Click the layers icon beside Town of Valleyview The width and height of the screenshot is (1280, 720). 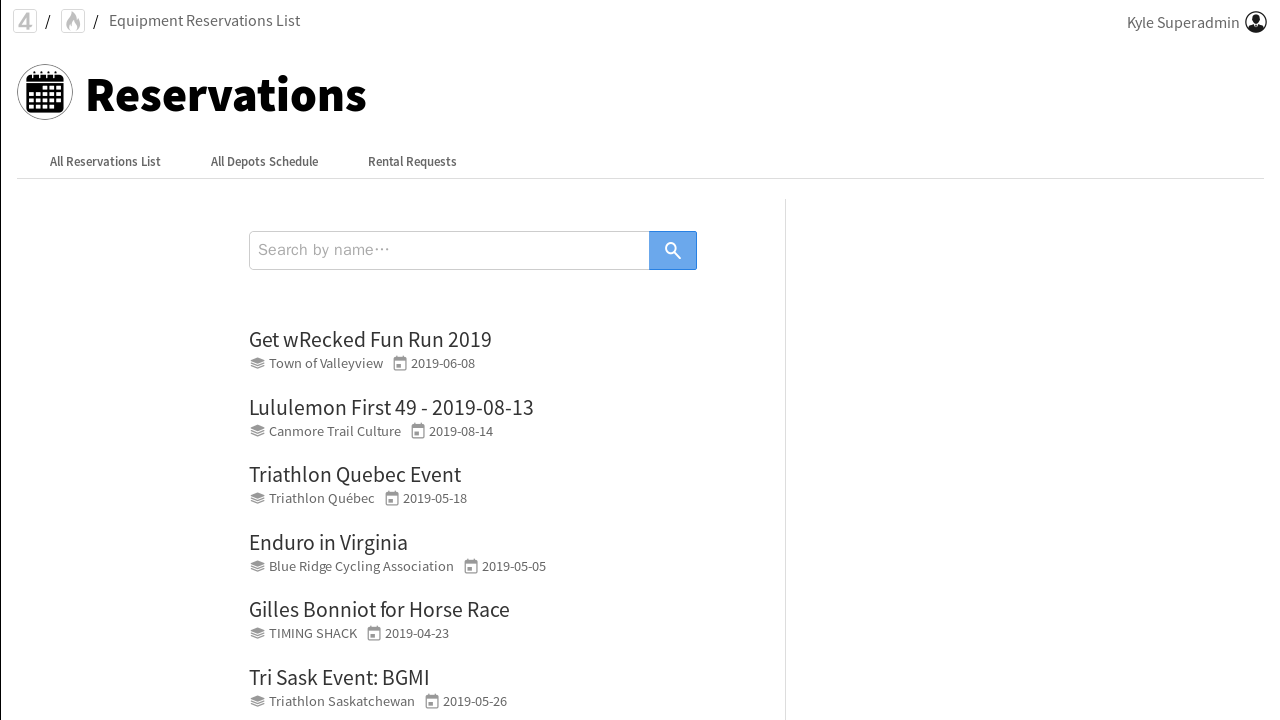point(257,364)
